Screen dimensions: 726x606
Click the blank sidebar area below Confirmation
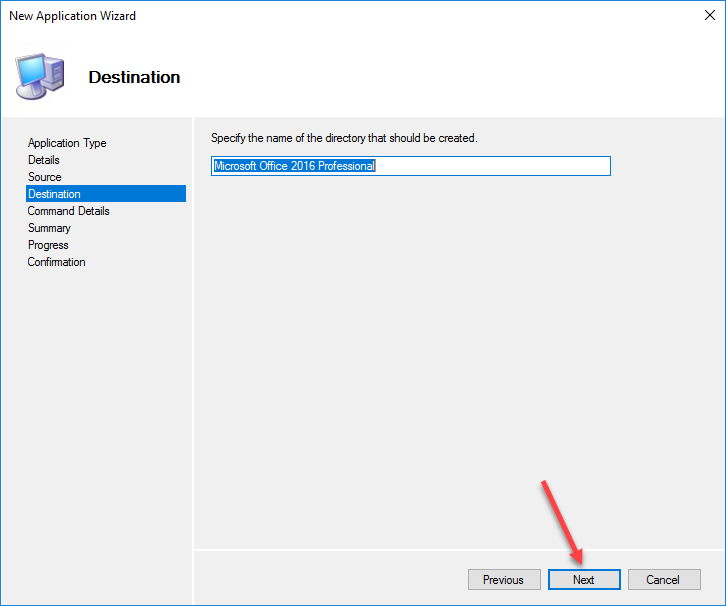tap(100, 420)
